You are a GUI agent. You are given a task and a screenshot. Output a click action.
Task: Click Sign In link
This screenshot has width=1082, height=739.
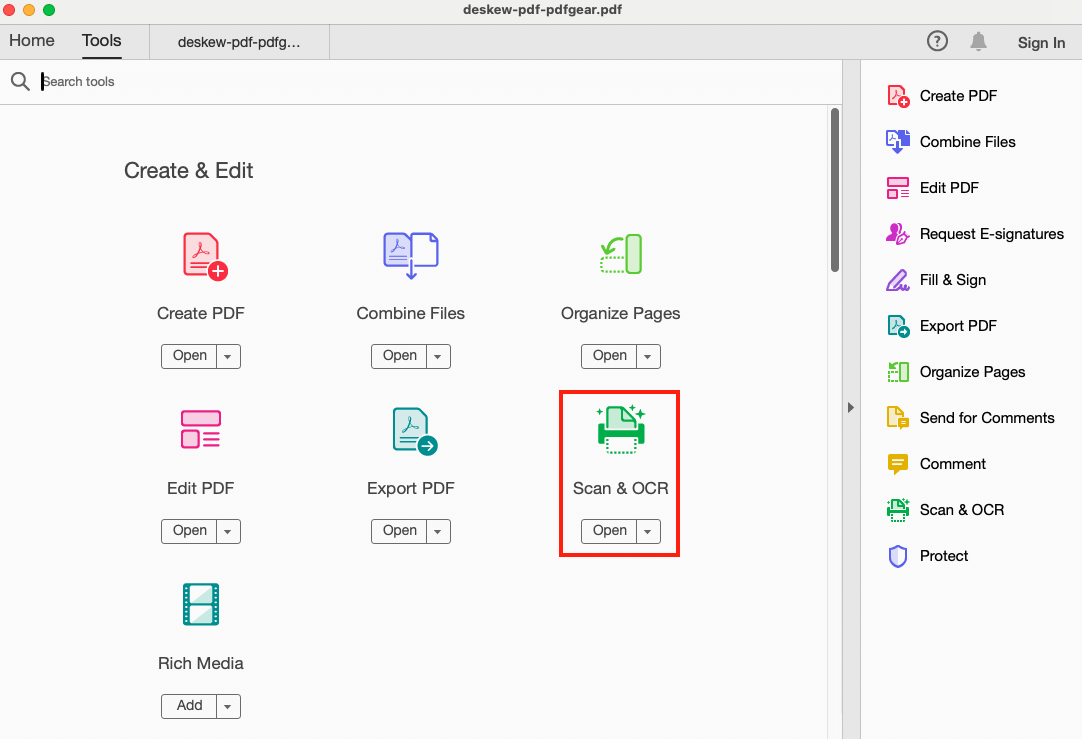(1041, 42)
